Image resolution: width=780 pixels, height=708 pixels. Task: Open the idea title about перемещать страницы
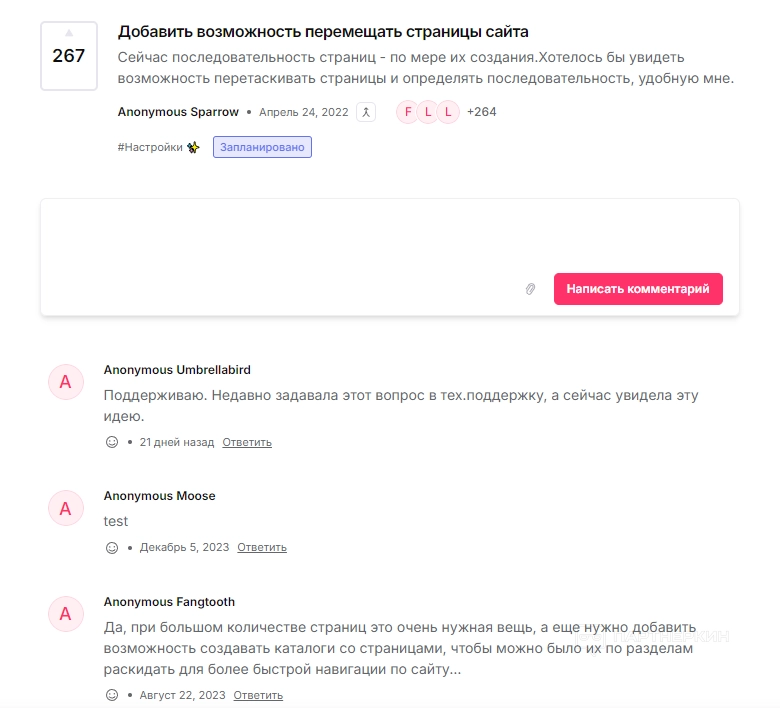(323, 32)
